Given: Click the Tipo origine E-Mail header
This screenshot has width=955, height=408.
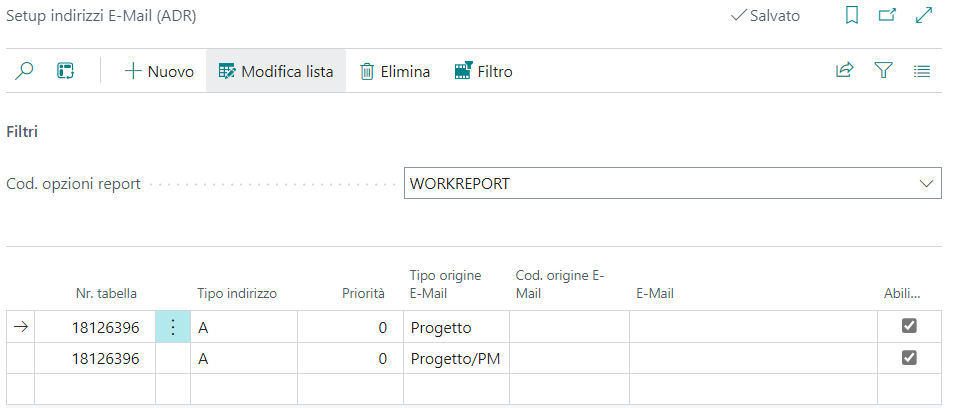Looking at the screenshot, I should click(446, 284).
